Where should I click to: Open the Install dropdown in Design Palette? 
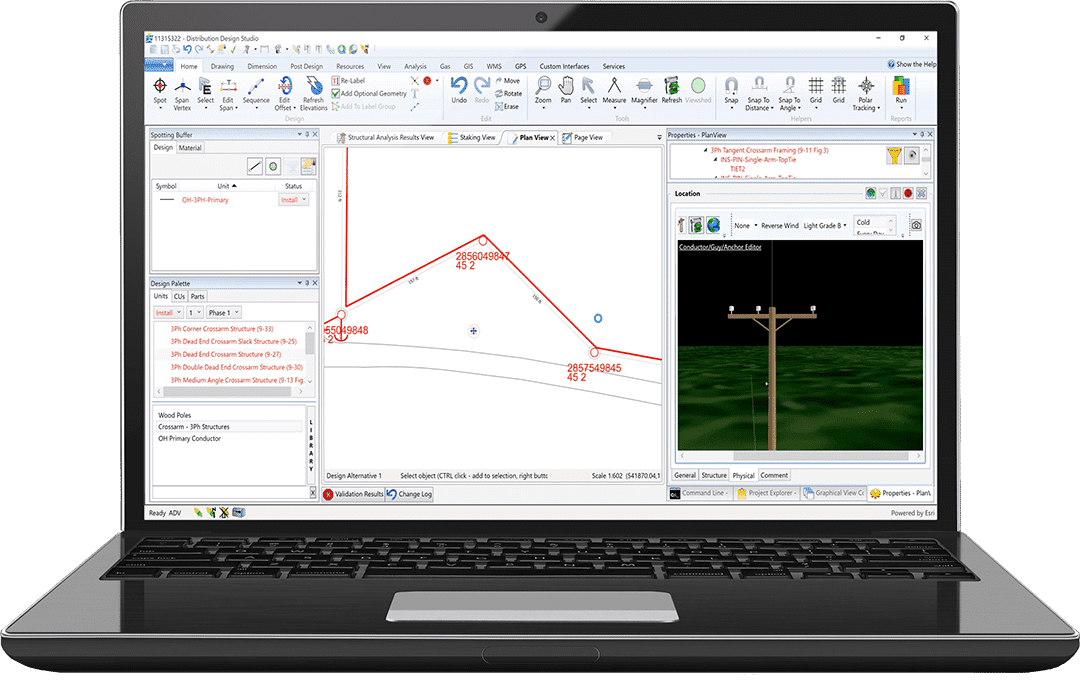[x=169, y=313]
